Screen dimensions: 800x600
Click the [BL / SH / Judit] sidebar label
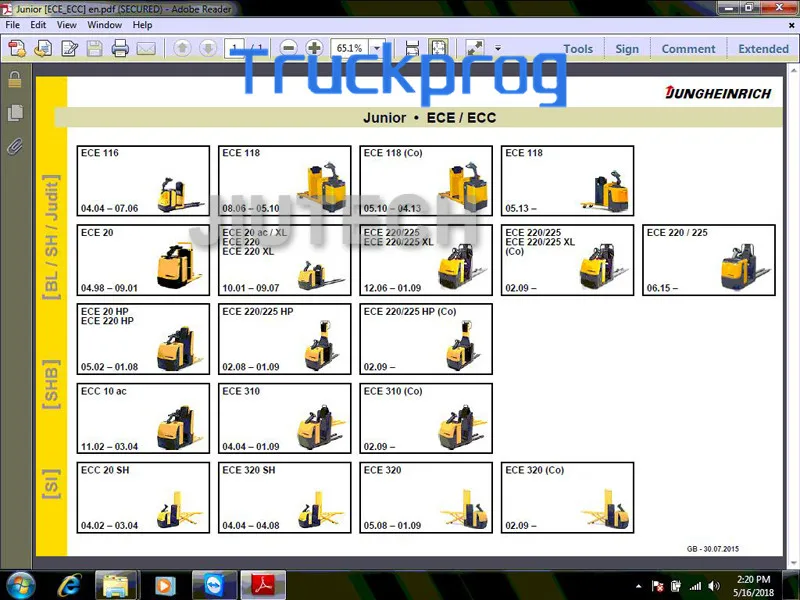pyautogui.click(x=51, y=237)
